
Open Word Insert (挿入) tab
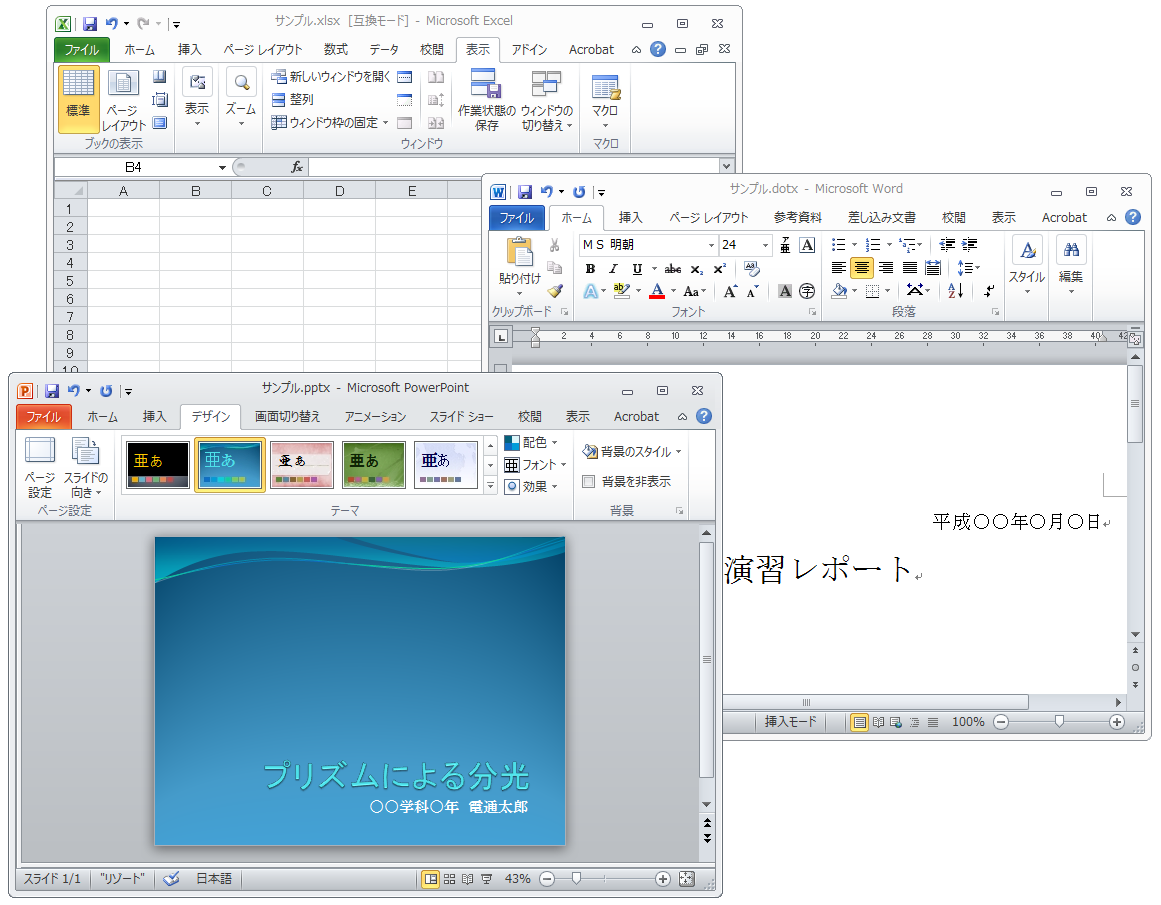click(630, 218)
